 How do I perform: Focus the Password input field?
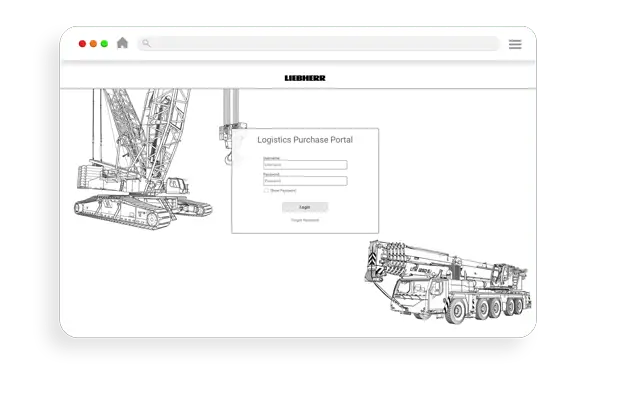click(305, 181)
